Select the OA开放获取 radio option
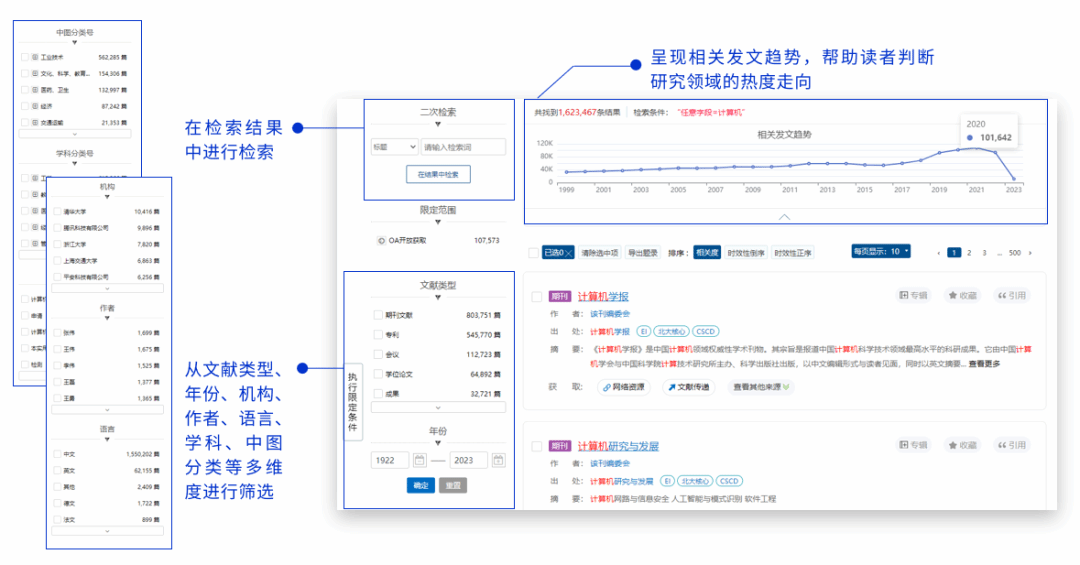Viewport: 1080px width, 565px height. click(x=381, y=240)
